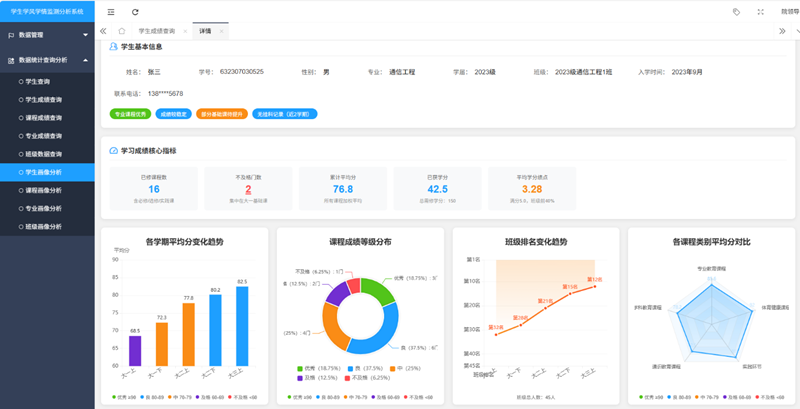The width and height of the screenshot is (800, 409).
Task: Go to home tab via house icon
Action: point(122,31)
